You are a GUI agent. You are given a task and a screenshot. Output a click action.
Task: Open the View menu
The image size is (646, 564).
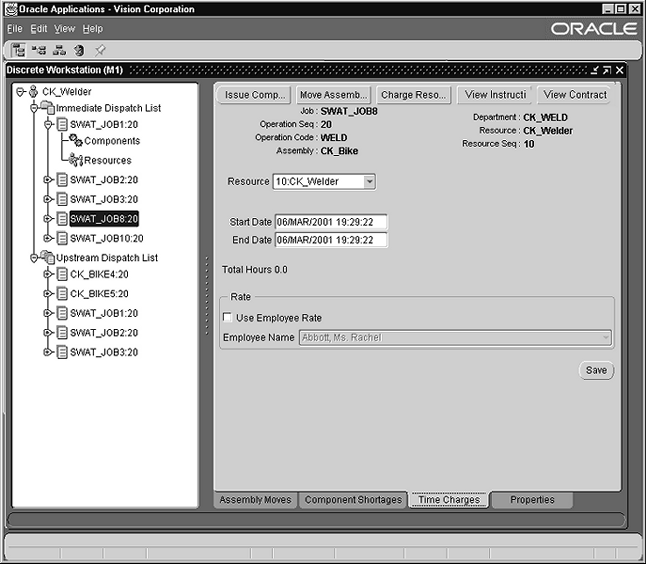[x=65, y=29]
